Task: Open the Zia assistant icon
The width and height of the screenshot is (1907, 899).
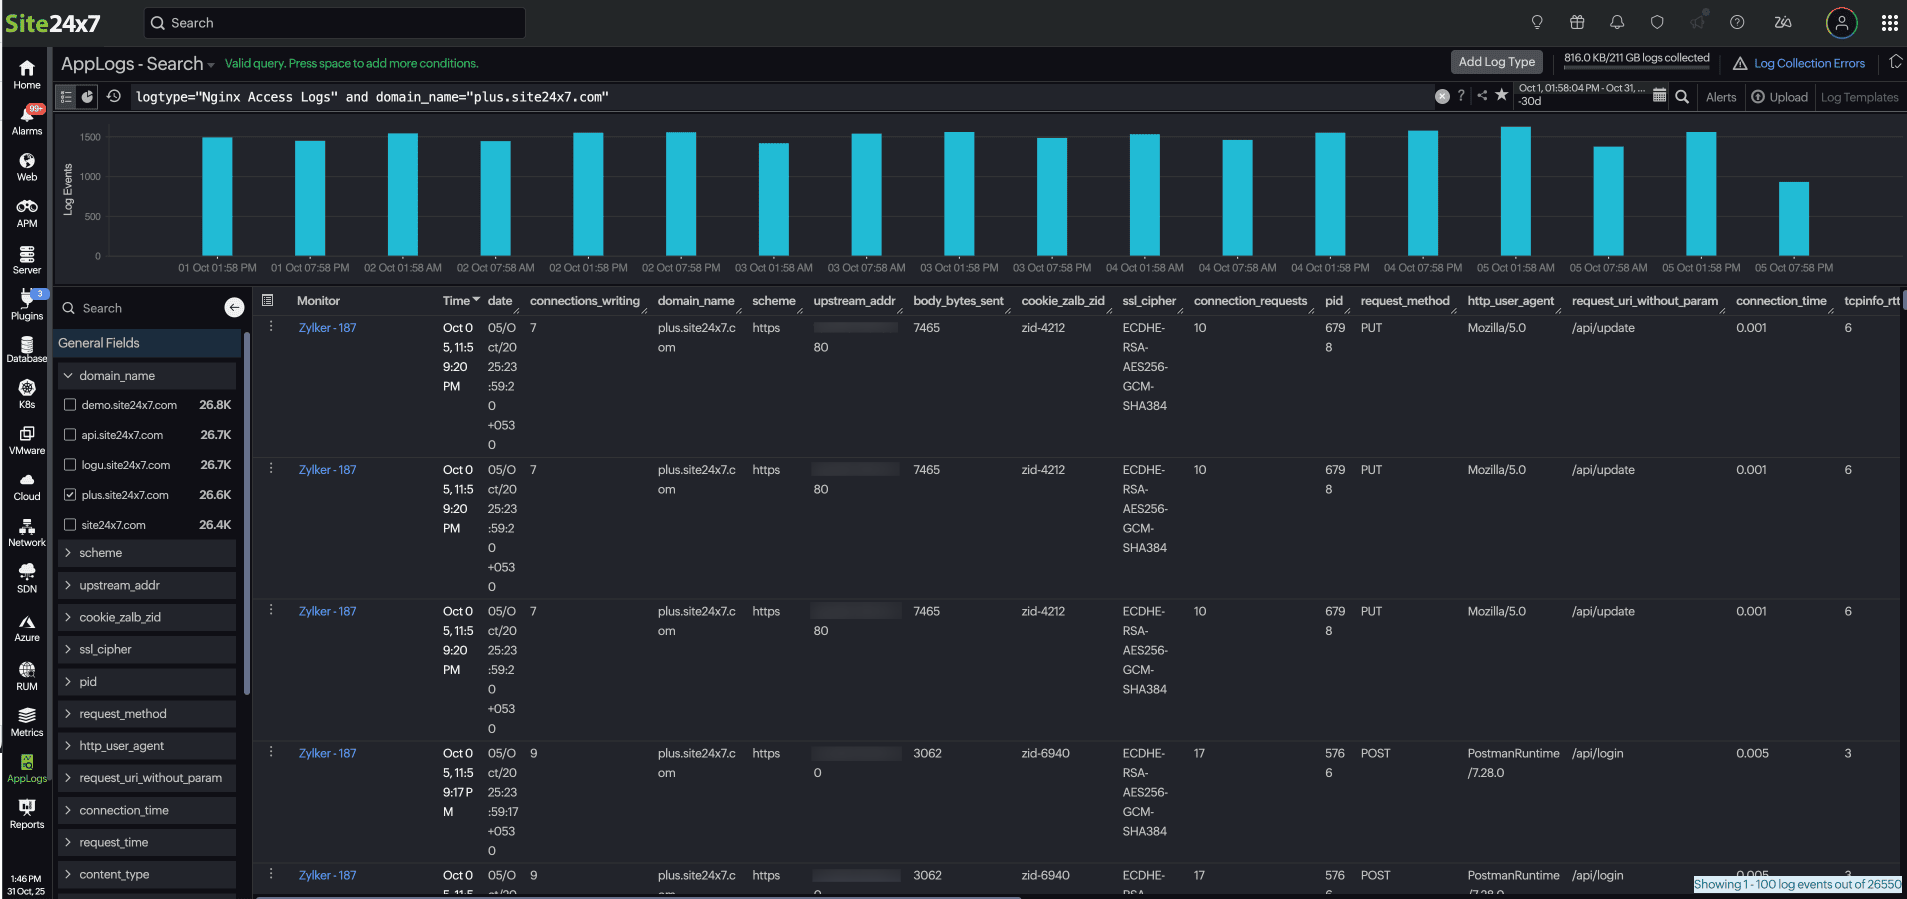Action: (x=1783, y=23)
